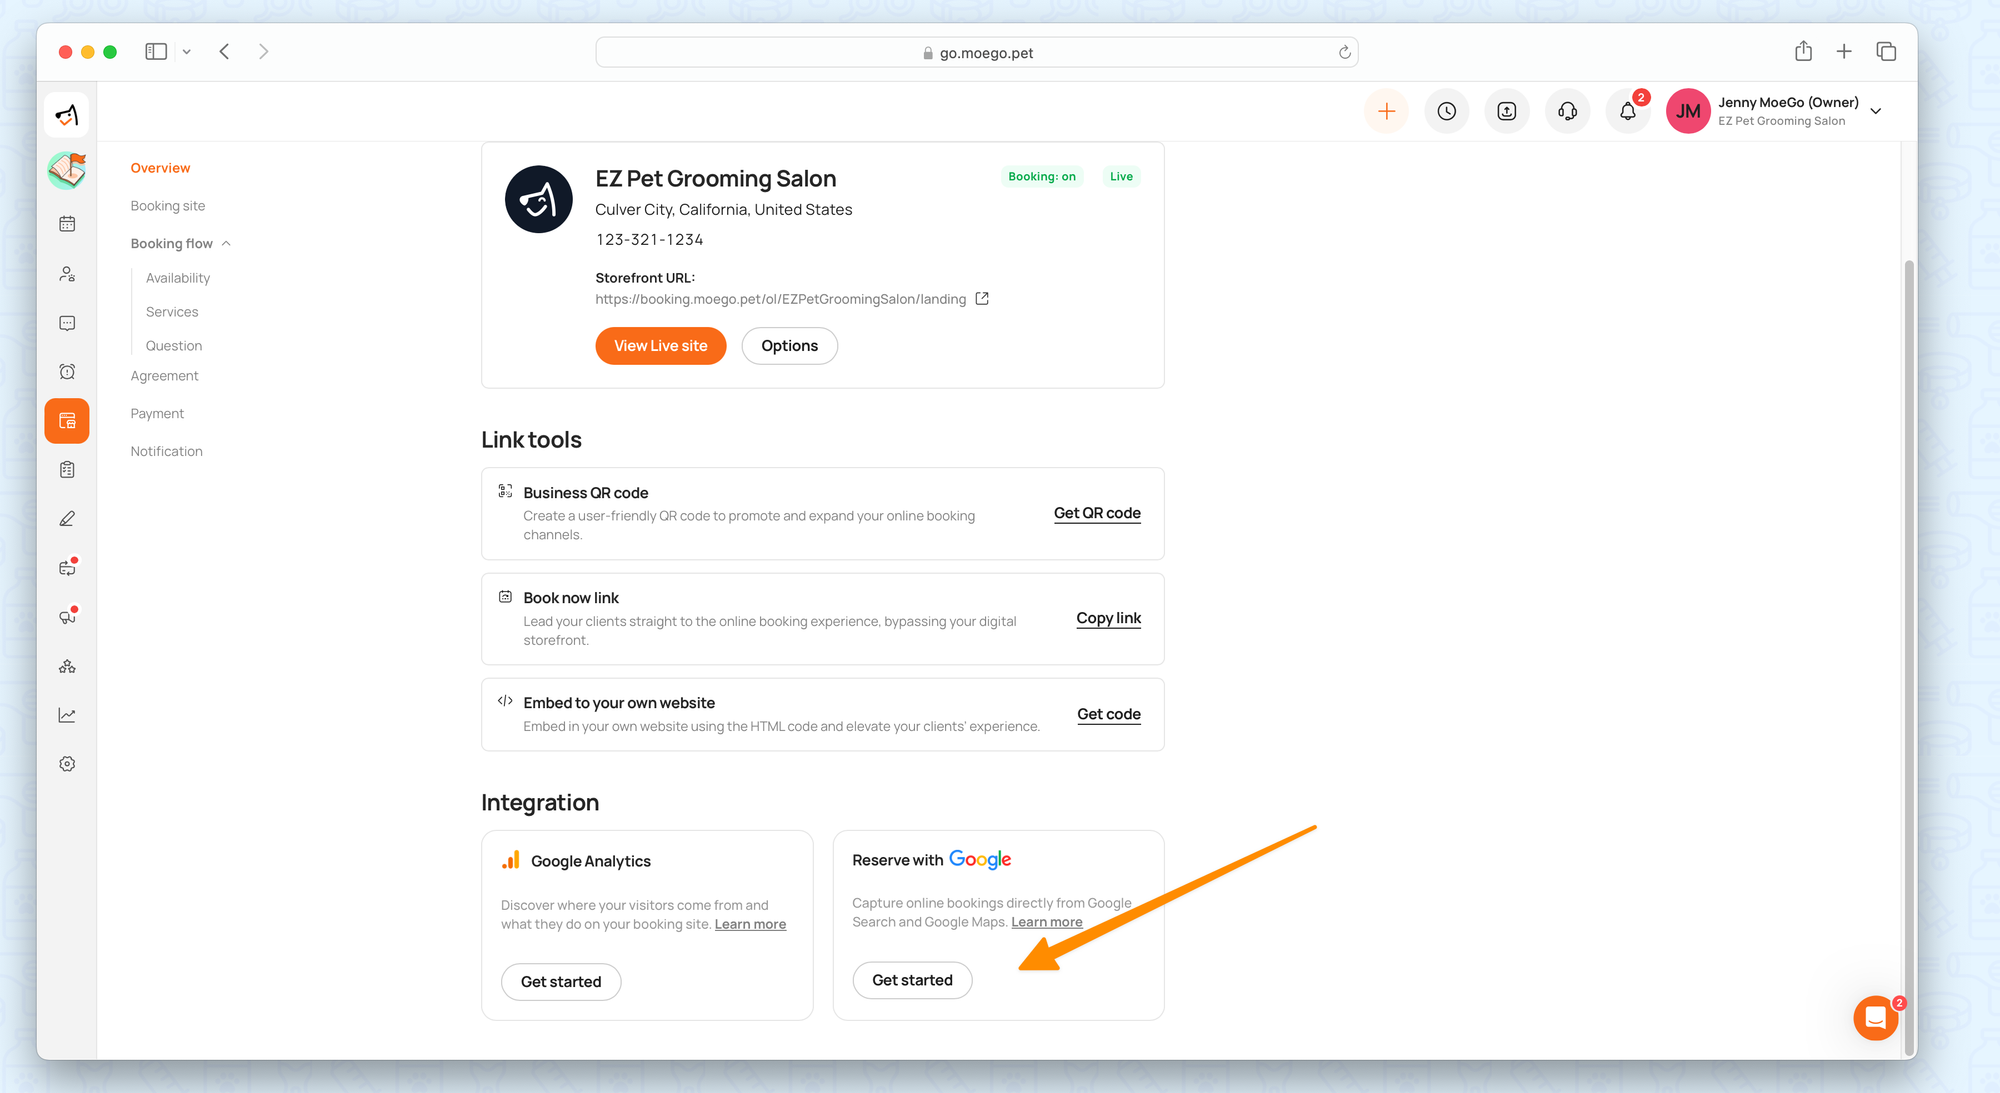Open storefront URL external link icon
The width and height of the screenshot is (2000, 1093).
coord(982,299)
